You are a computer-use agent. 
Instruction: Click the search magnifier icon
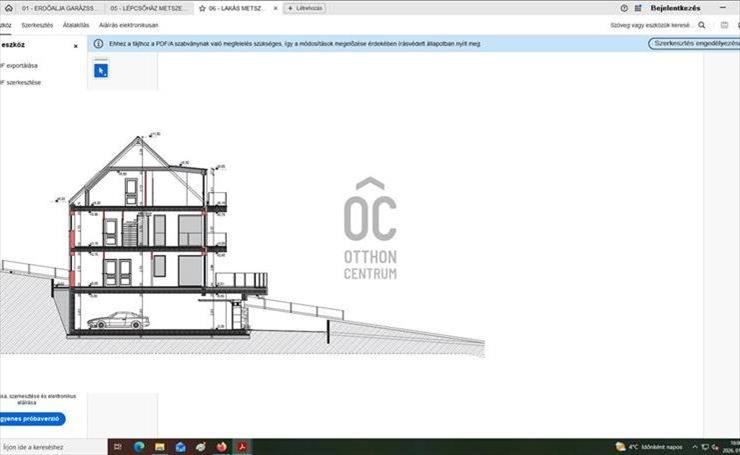[702, 25]
